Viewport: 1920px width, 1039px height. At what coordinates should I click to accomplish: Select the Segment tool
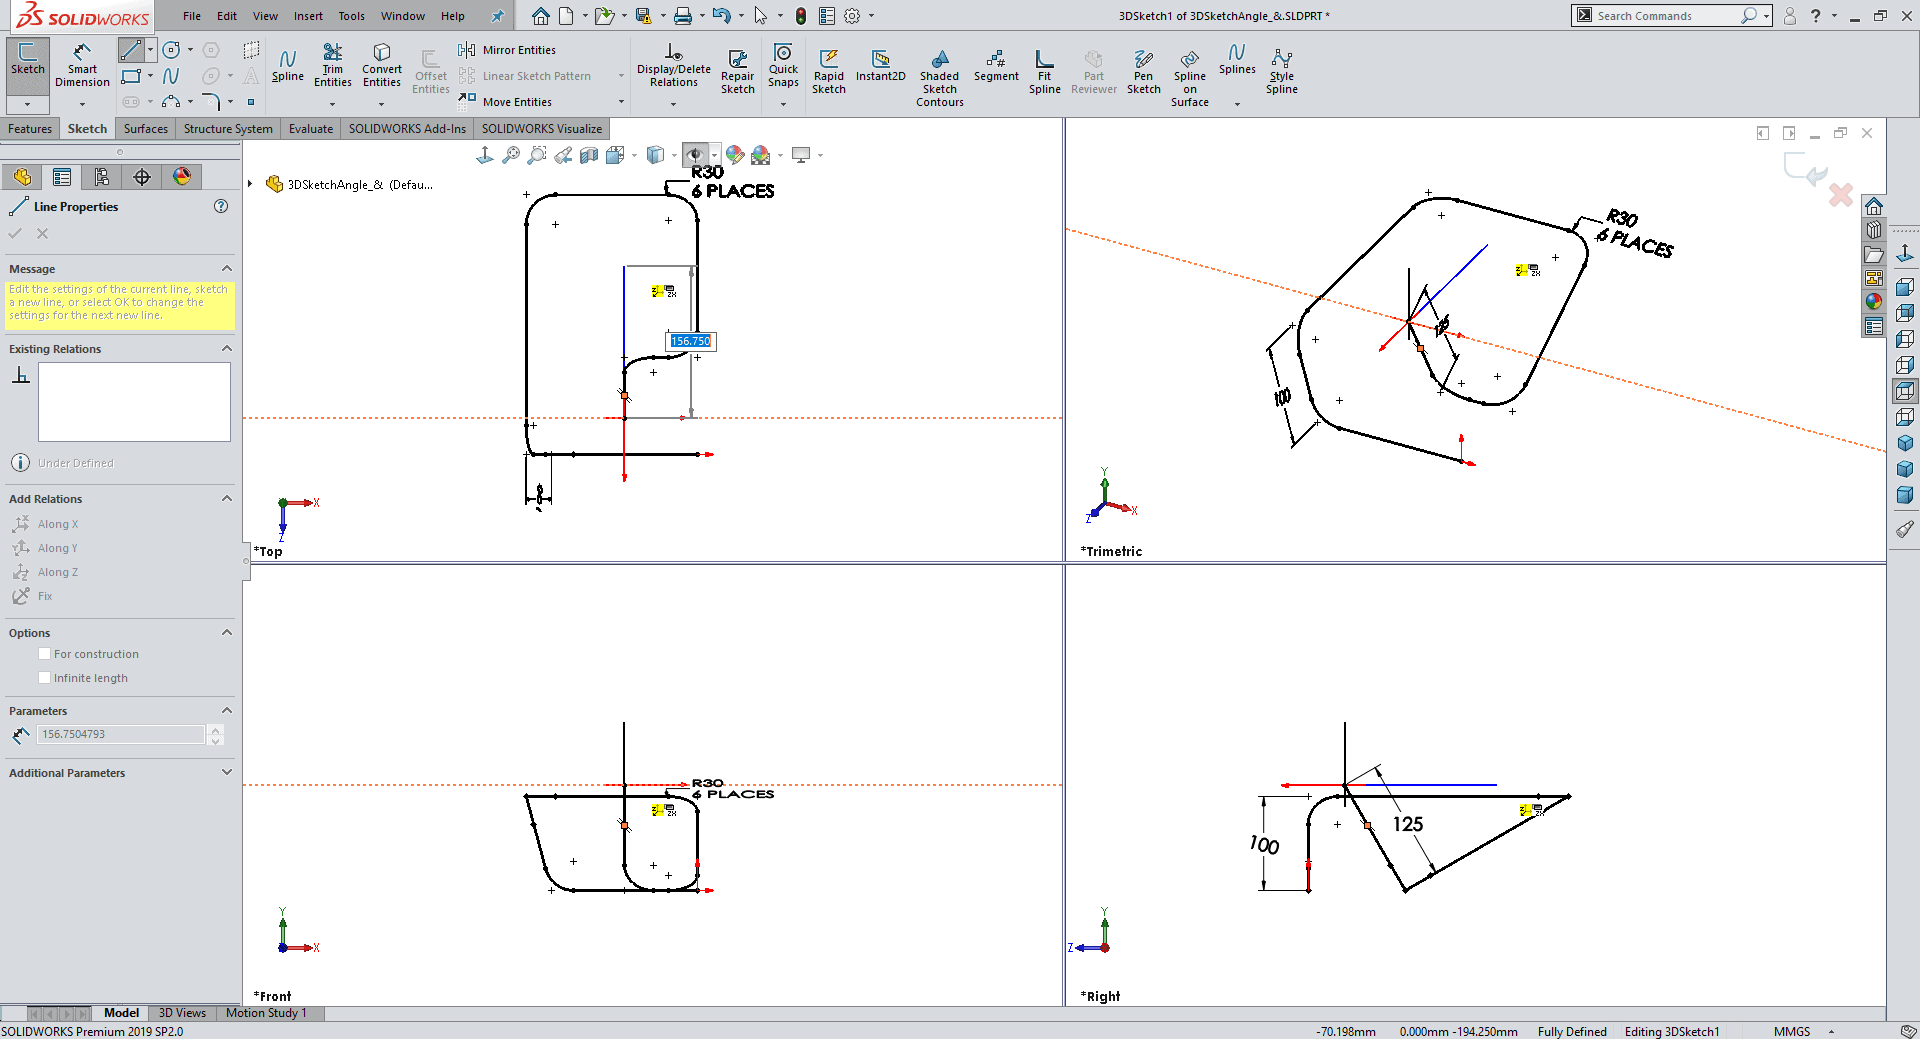pos(996,66)
